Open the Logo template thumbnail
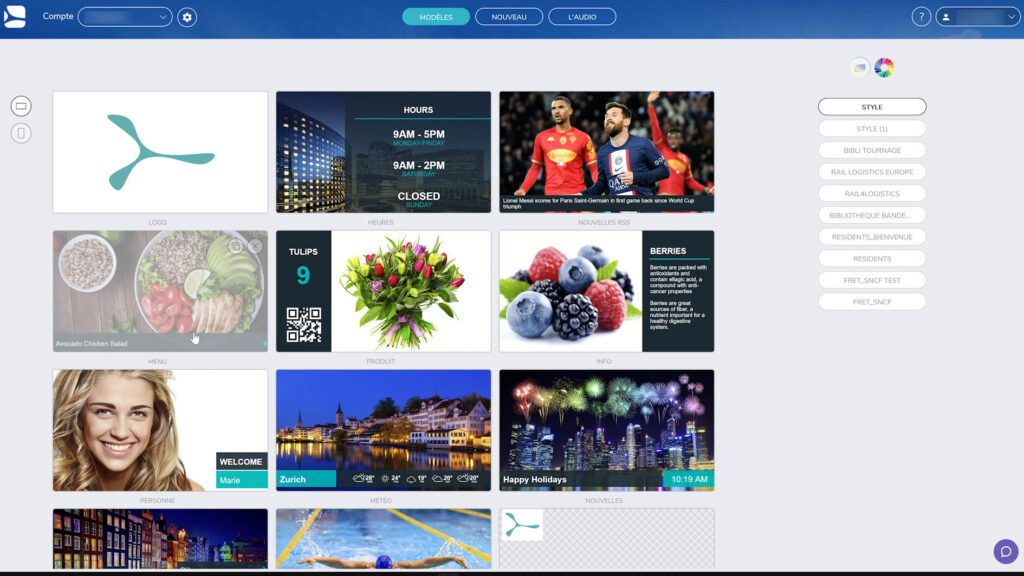 click(x=160, y=152)
